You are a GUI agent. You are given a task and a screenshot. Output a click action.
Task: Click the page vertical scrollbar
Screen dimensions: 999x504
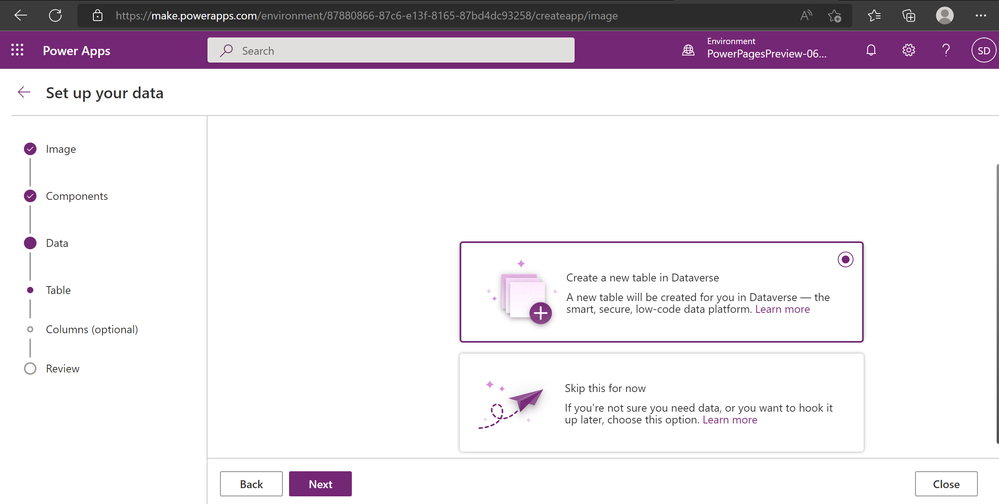(996, 304)
